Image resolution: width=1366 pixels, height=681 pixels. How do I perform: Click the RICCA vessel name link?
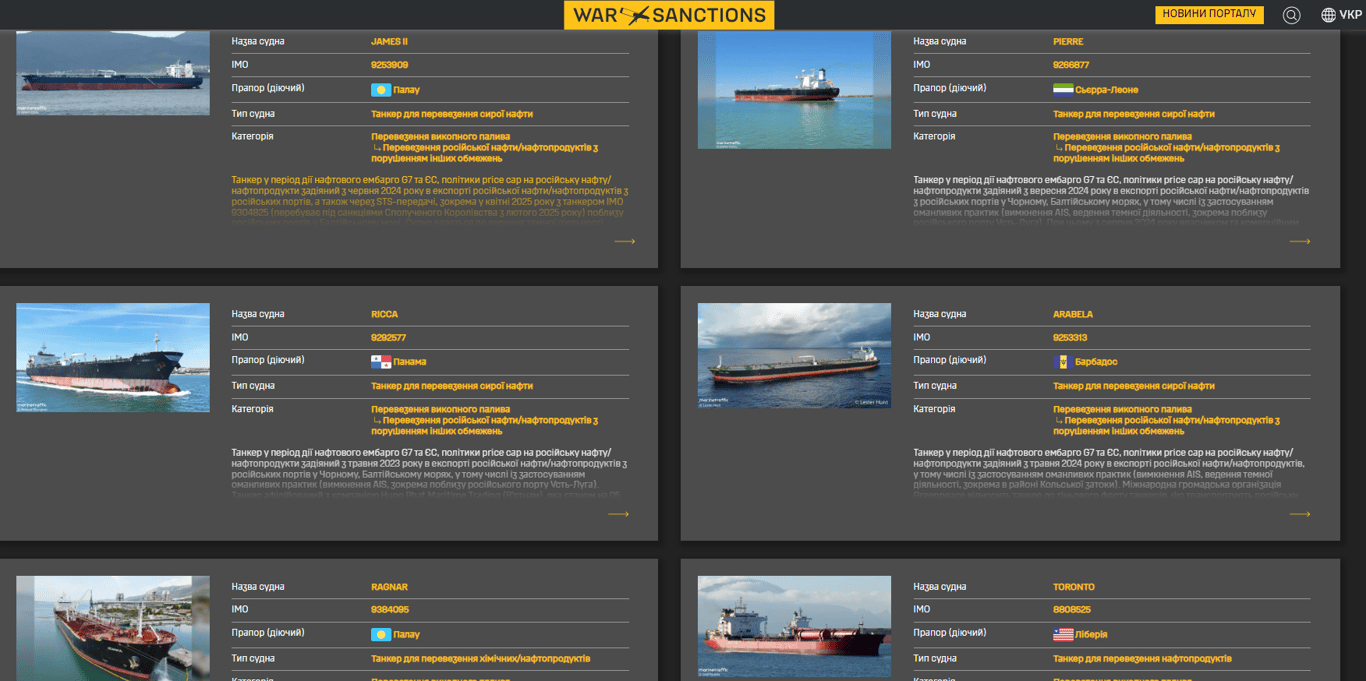(x=384, y=314)
